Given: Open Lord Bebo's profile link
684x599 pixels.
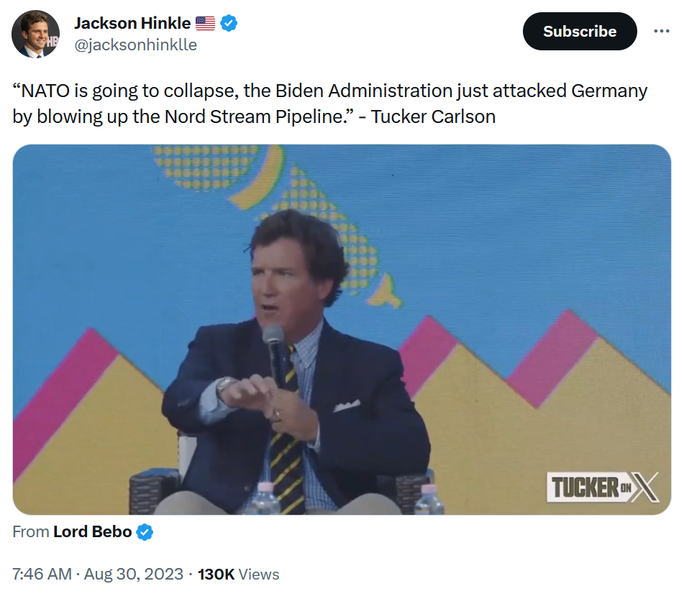Looking at the screenshot, I should coord(92,532).
